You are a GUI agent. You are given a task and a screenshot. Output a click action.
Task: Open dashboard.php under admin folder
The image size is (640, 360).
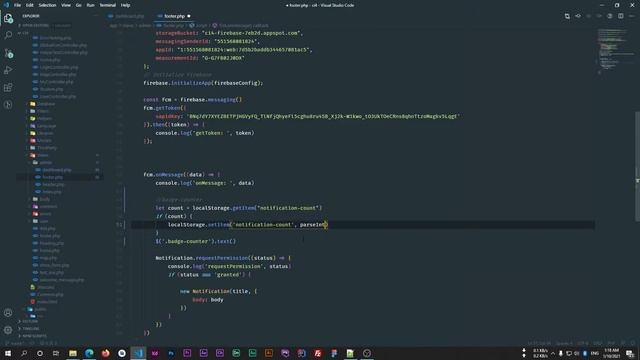[56, 170]
